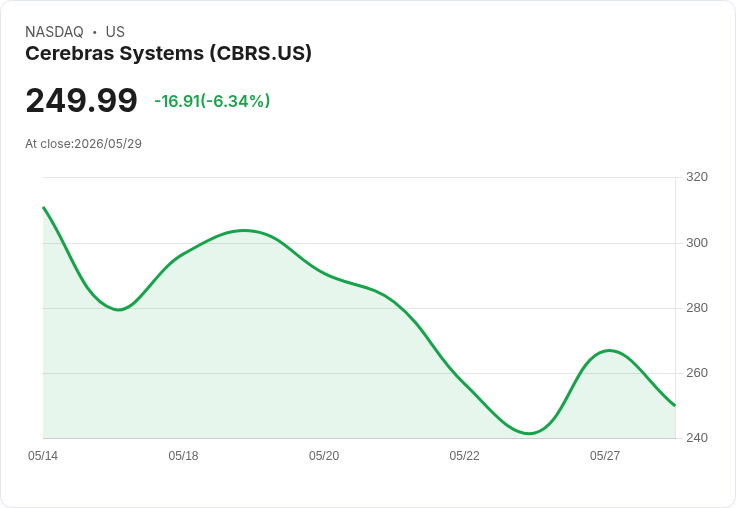This screenshot has height=508, width=736.
Task: Click the 05/14 date label
Action: [x=43, y=456]
